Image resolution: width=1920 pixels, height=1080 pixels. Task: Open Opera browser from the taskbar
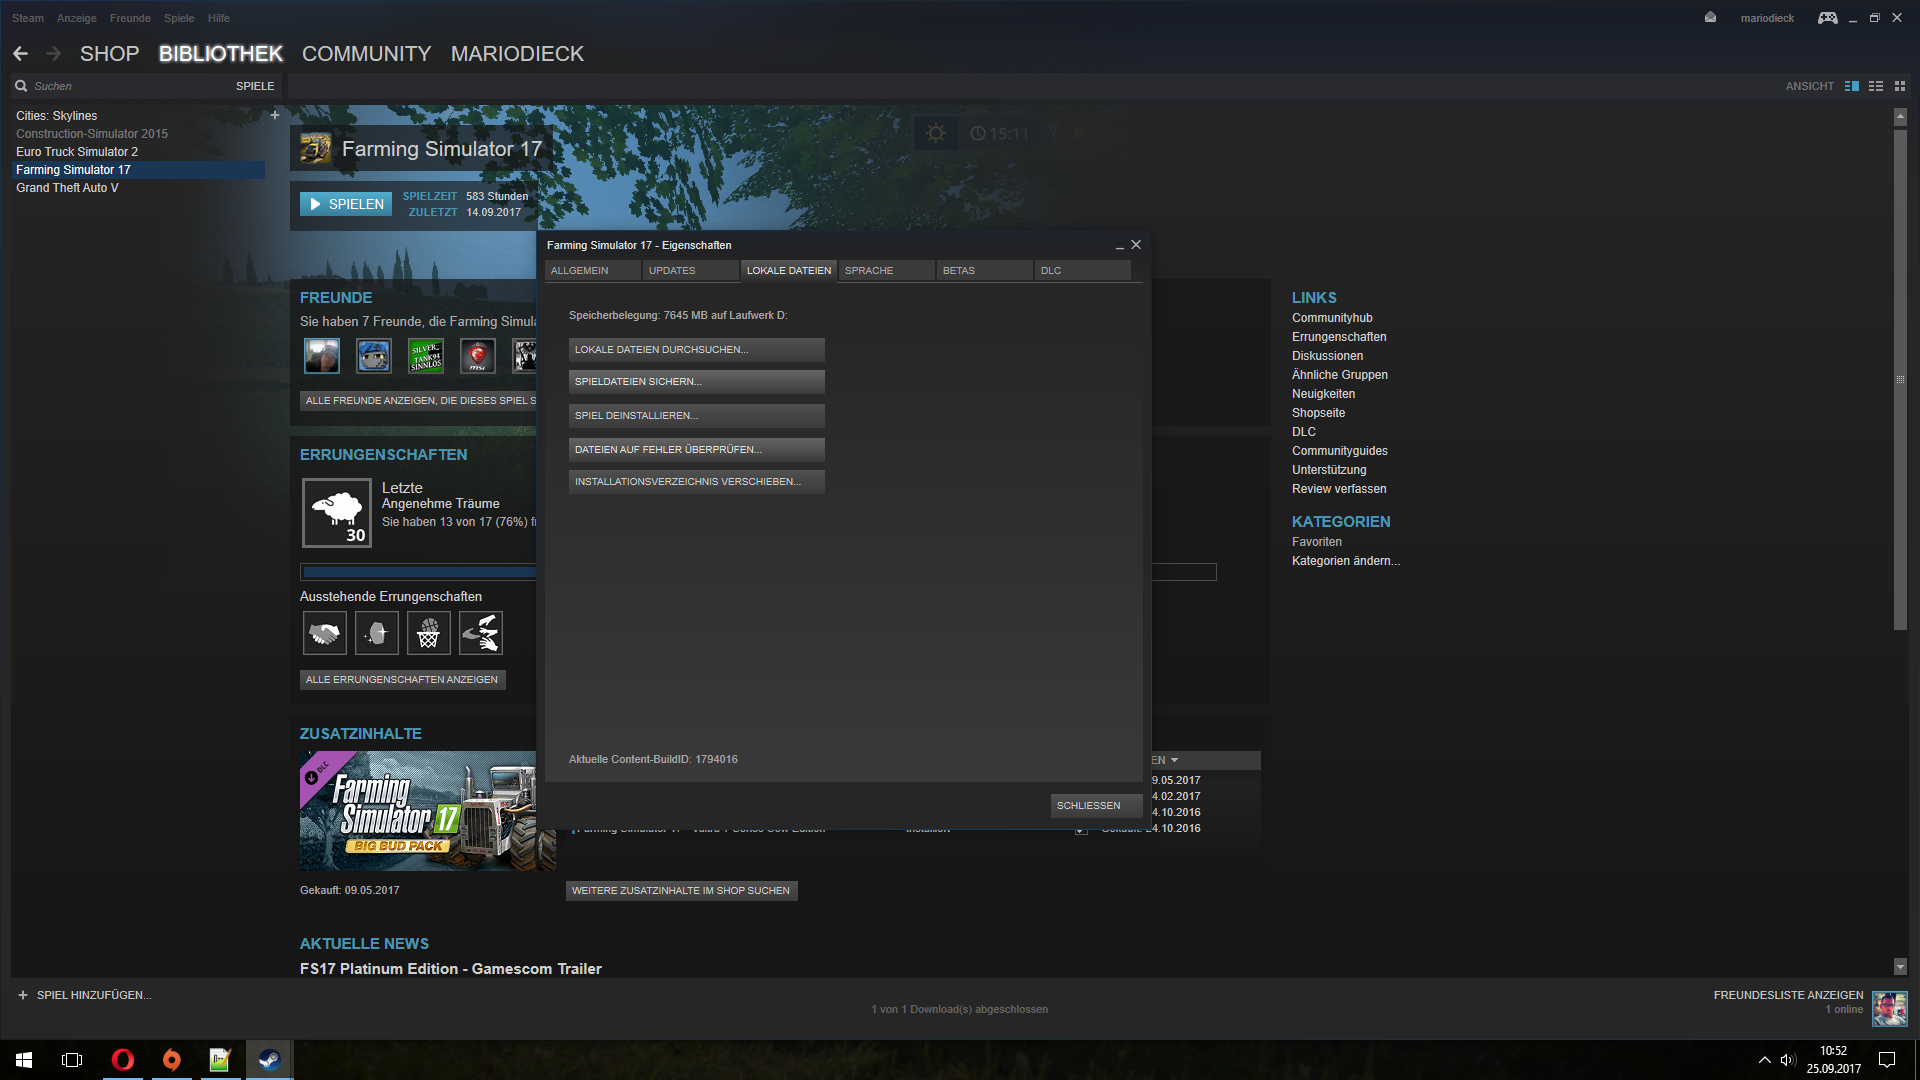(x=123, y=1059)
